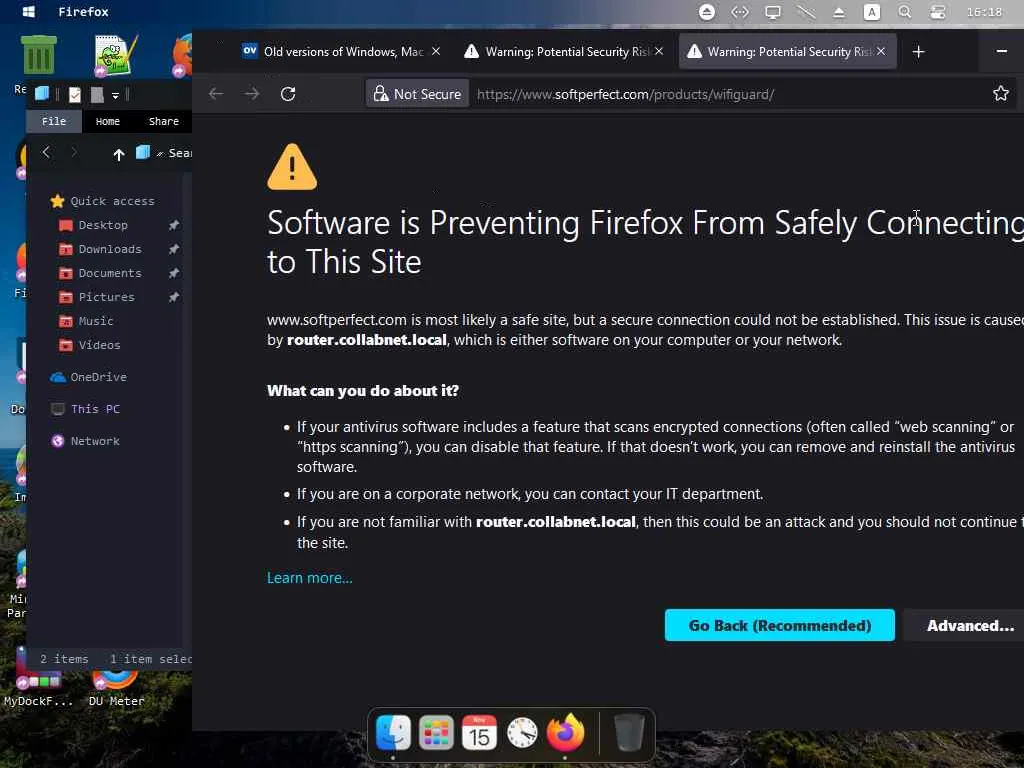Click the pin icon next to Desktop

(174, 225)
